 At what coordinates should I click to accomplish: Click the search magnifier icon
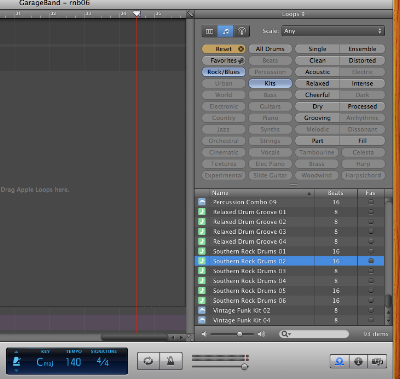(x=285, y=334)
